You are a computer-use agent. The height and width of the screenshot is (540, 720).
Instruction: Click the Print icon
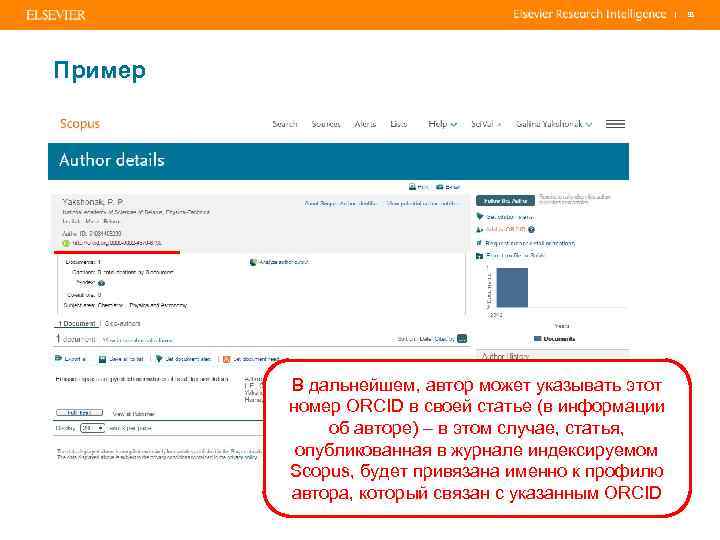(x=412, y=186)
